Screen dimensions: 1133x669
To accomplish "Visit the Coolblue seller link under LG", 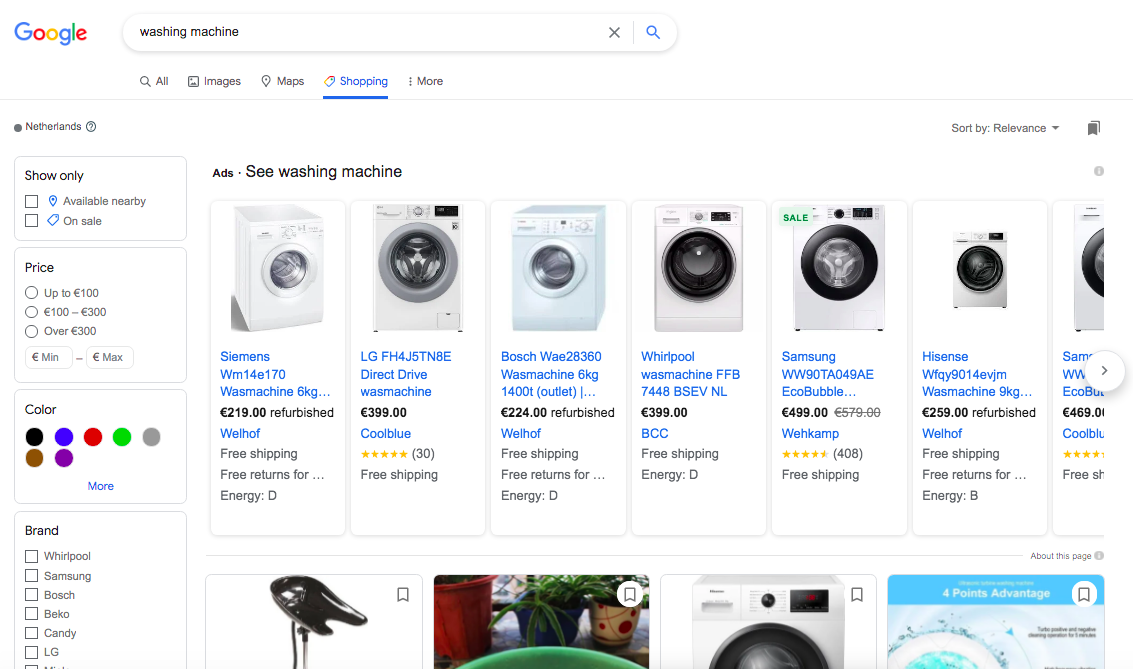I will click(x=386, y=433).
